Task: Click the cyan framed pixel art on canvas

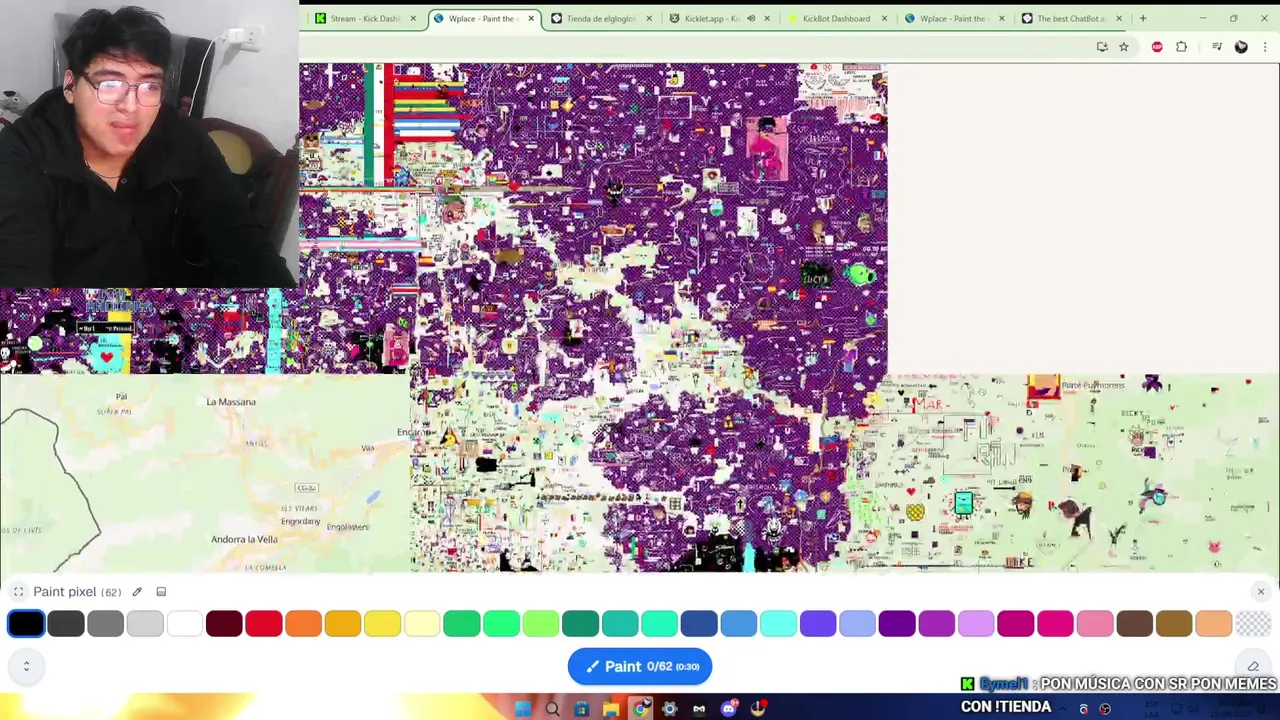Action: click(x=963, y=503)
